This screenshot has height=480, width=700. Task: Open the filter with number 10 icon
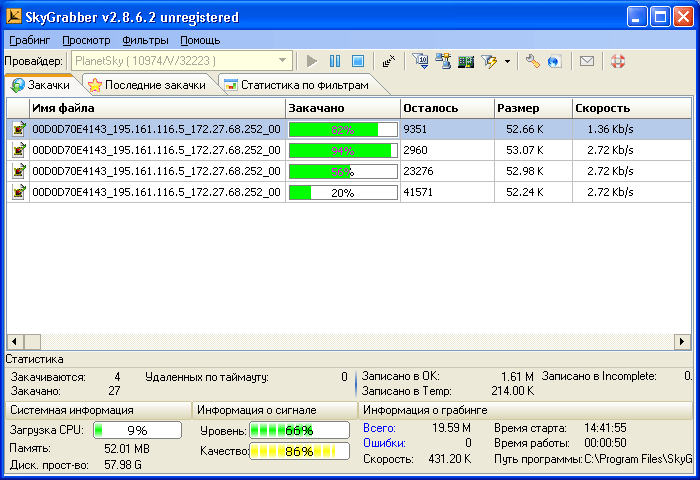coord(420,61)
